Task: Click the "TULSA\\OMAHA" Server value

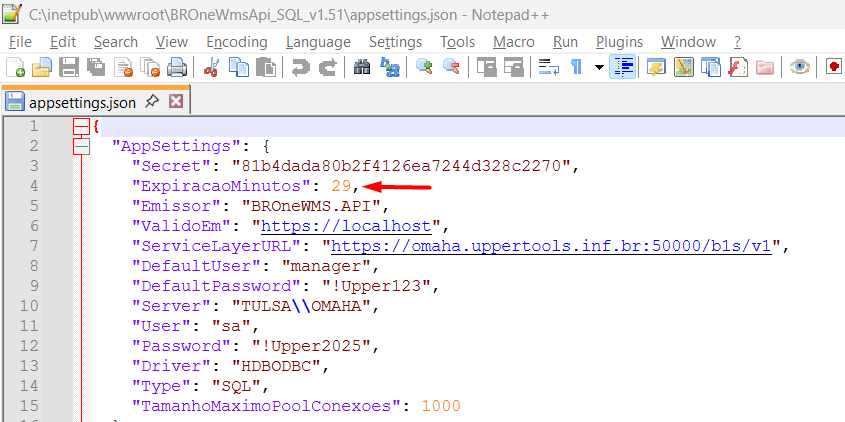Action: click(x=301, y=306)
